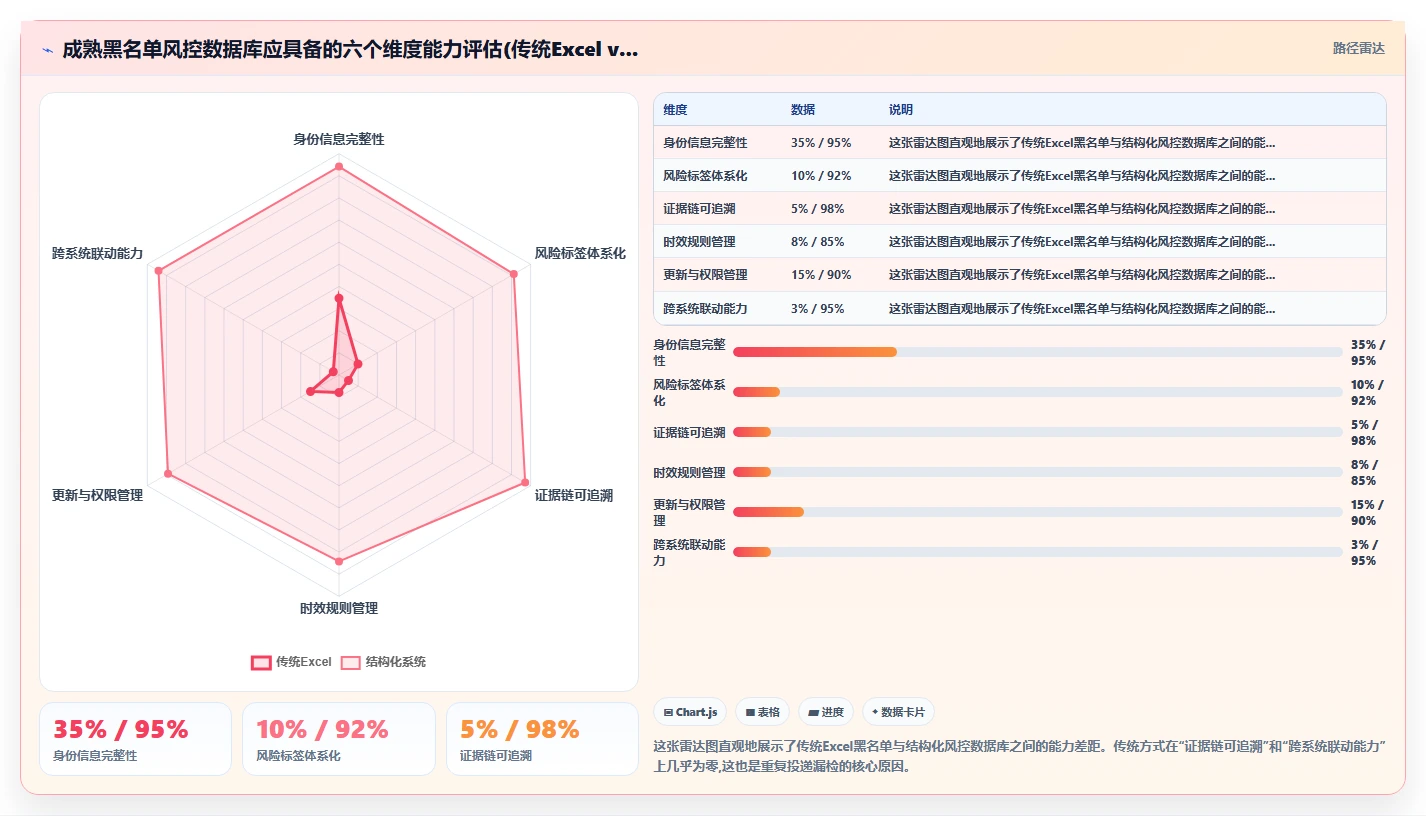Click the 风险标签体系化 progress bar
The height and width of the screenshot is (816, 1426).
click(1038, 392)
